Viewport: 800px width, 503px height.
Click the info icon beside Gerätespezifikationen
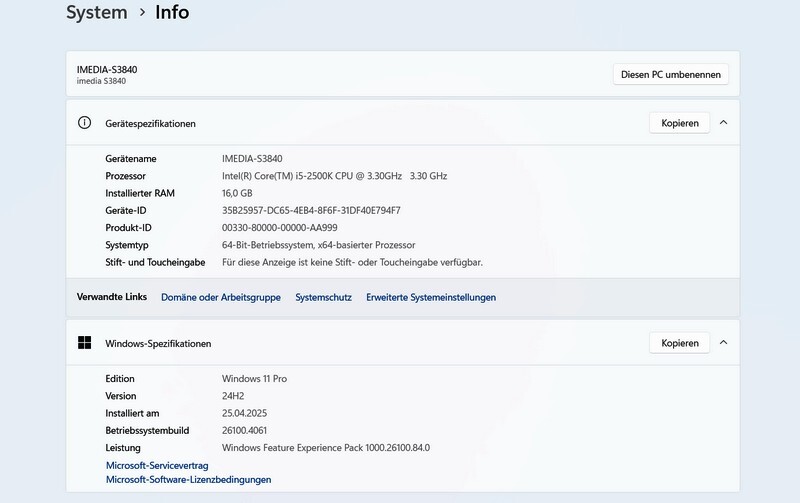pyautogui.click(x=84, y=123)
